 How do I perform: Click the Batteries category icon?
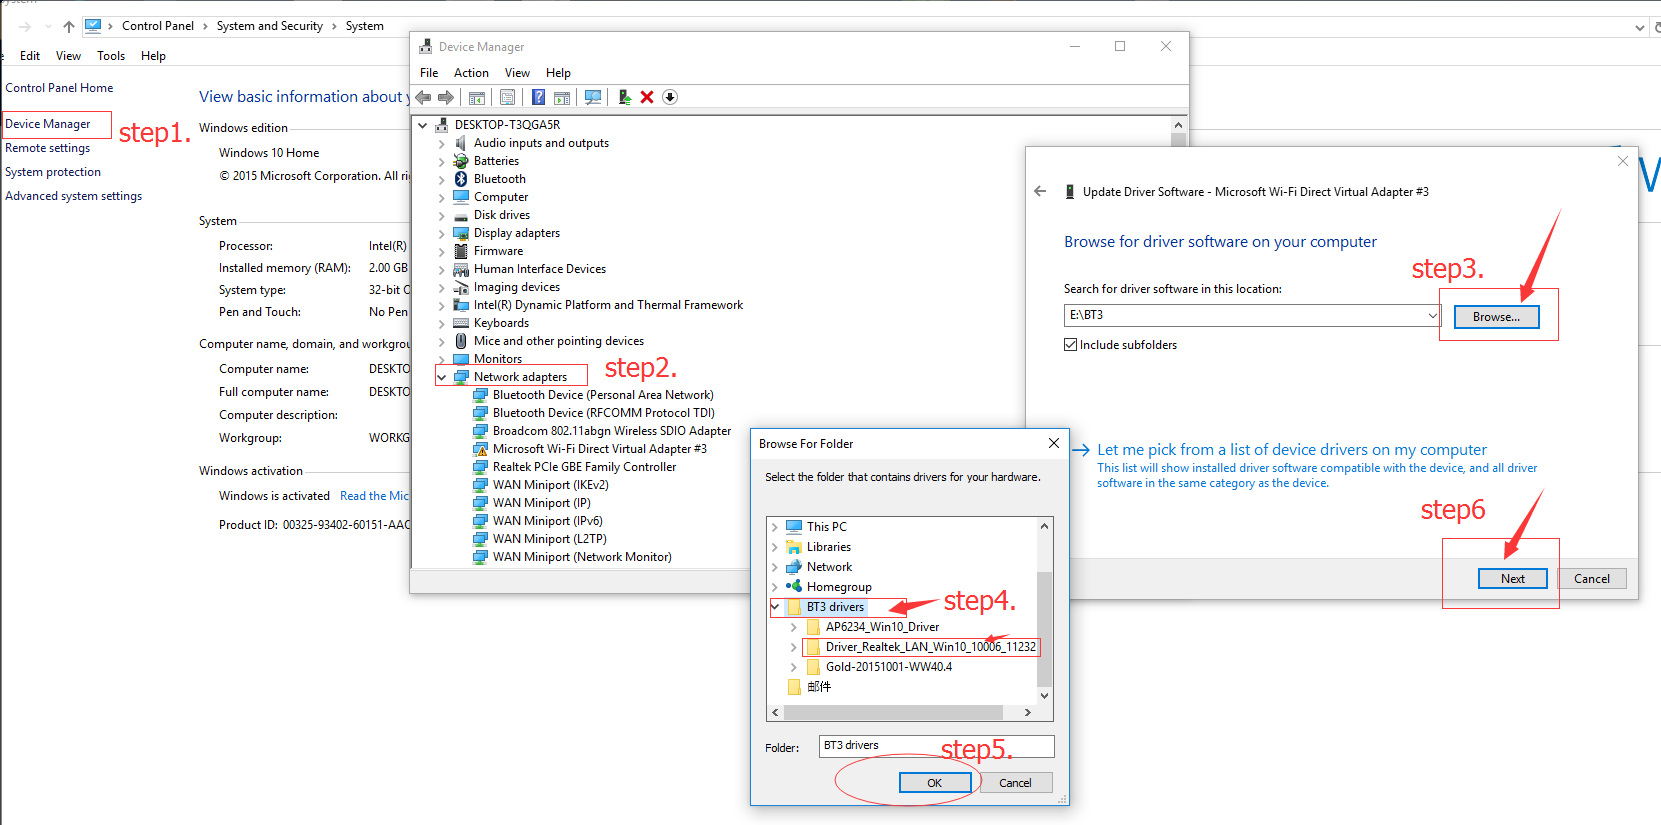point(461,161)
